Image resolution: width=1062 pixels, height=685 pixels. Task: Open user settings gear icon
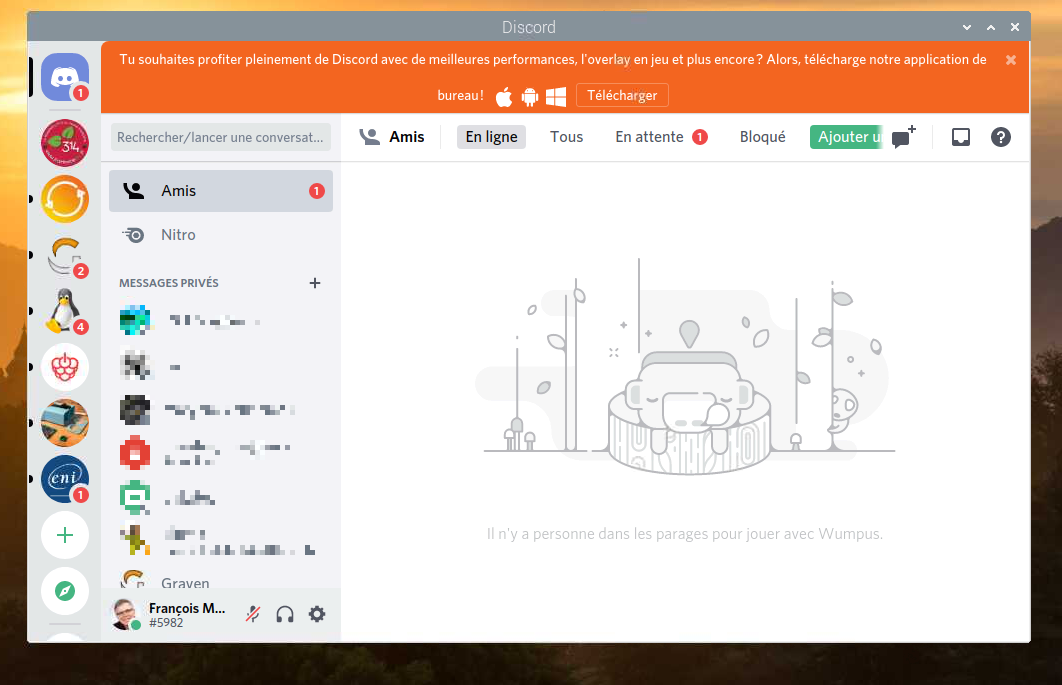317,615
